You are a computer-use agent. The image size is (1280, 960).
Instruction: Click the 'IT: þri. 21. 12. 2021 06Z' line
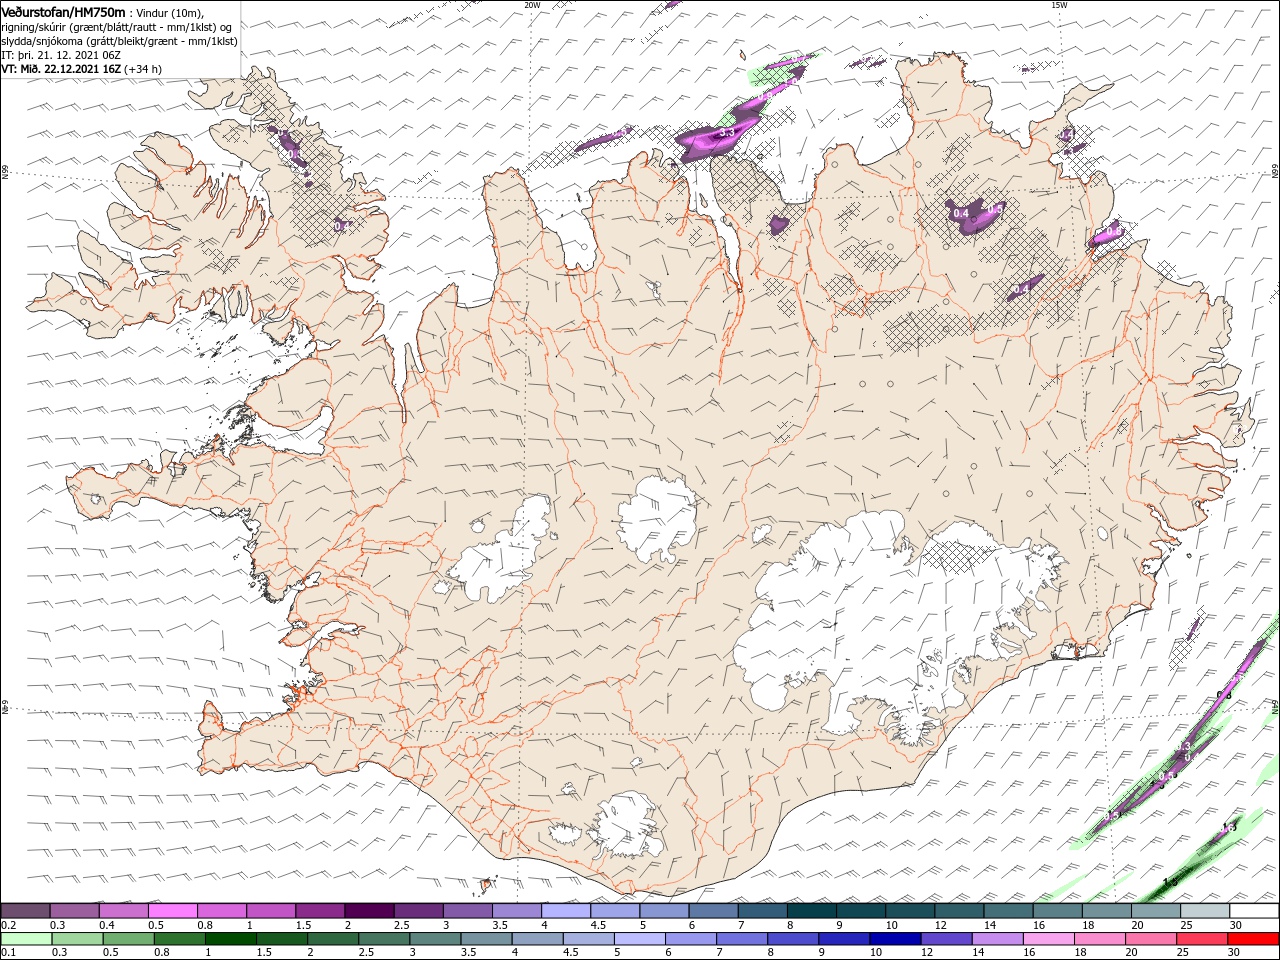click(61, 54)
